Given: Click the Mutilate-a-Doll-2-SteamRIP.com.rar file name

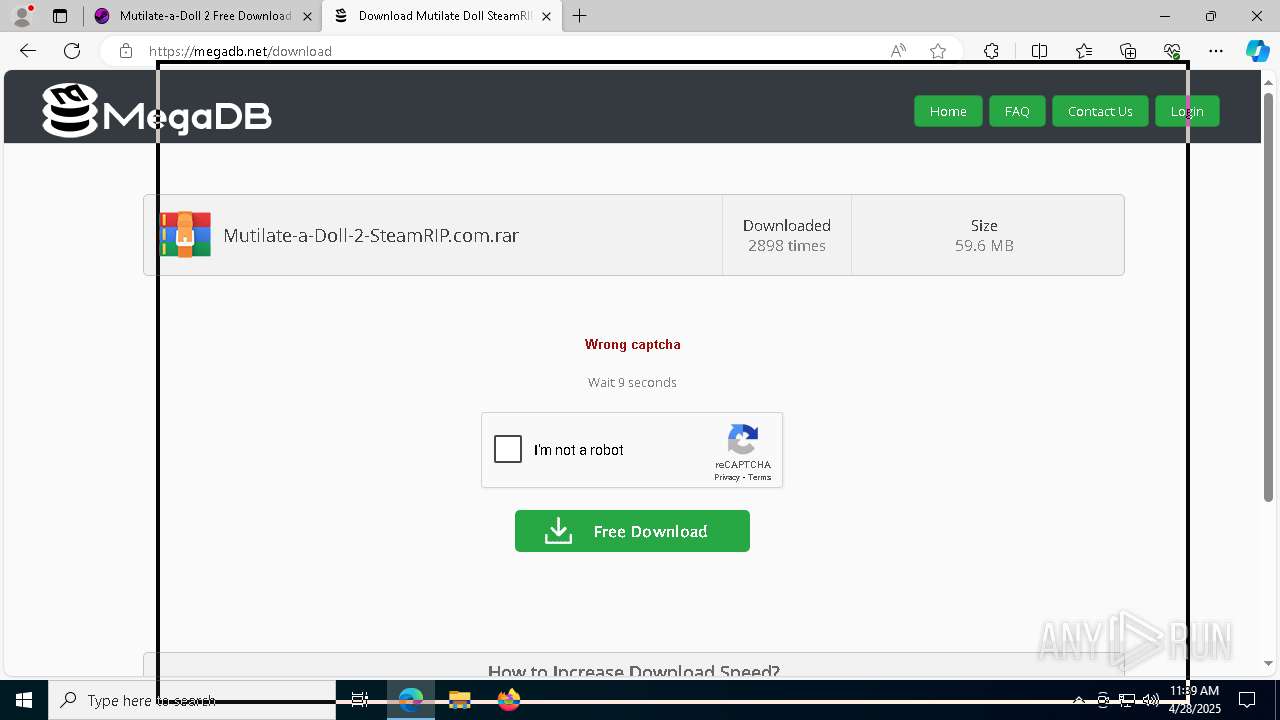Looking at the screenshot, I should [x=371, y=235].
